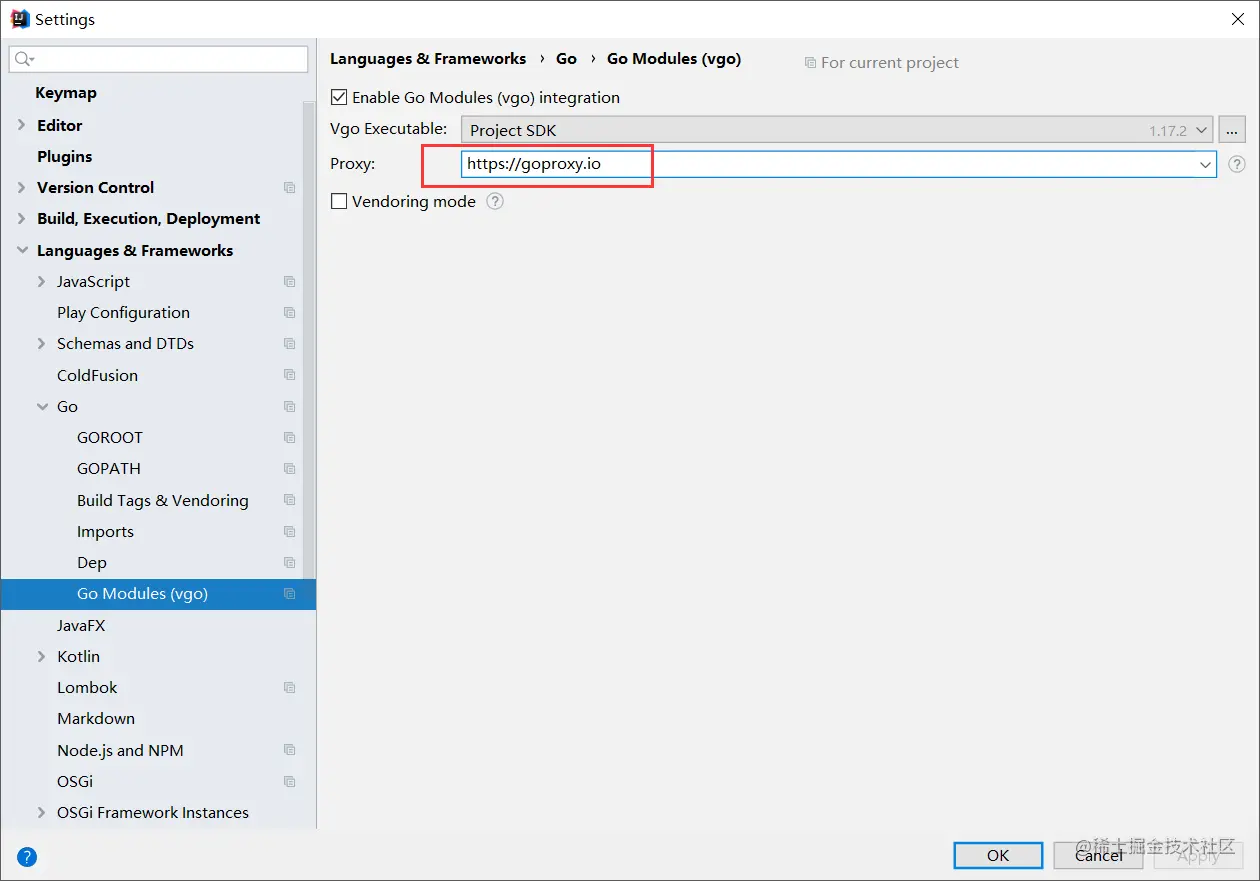This screenshot has width=1260, height=881.
Task: Click the OK button
Action: (998, 855)
